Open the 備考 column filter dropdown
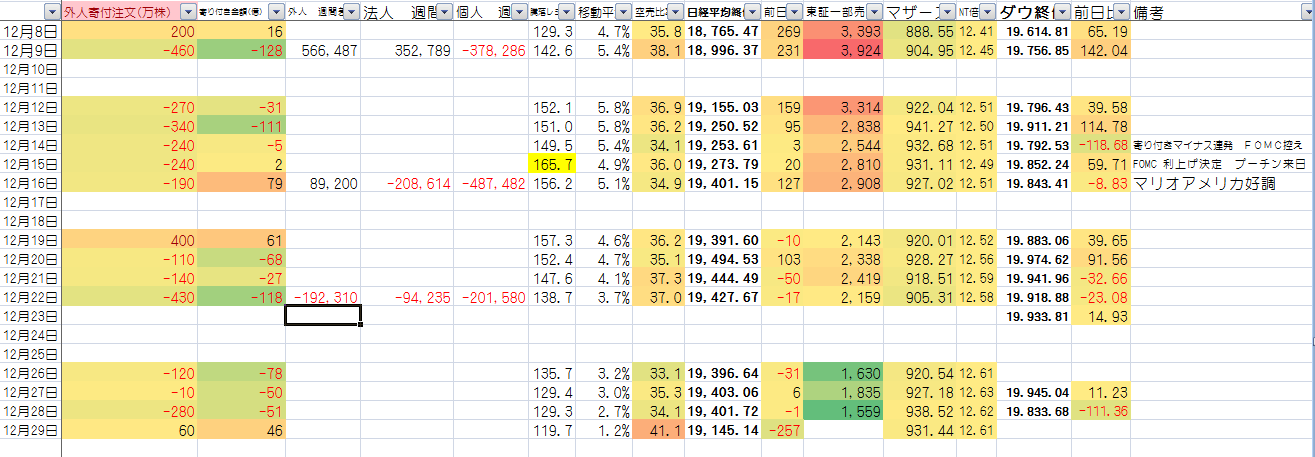This screenshot has height=457, width=1315. pos(1306,12)
